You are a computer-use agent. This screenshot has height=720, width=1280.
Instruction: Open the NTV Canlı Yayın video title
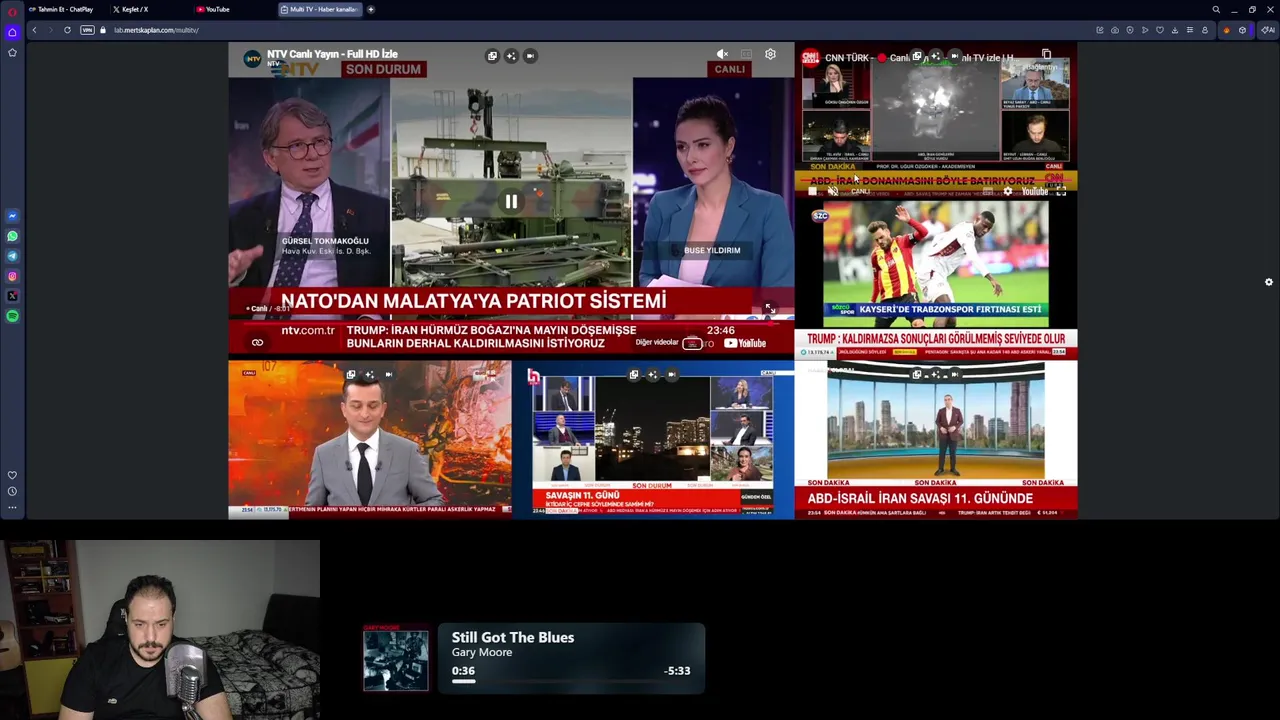[x=332, y=54]
